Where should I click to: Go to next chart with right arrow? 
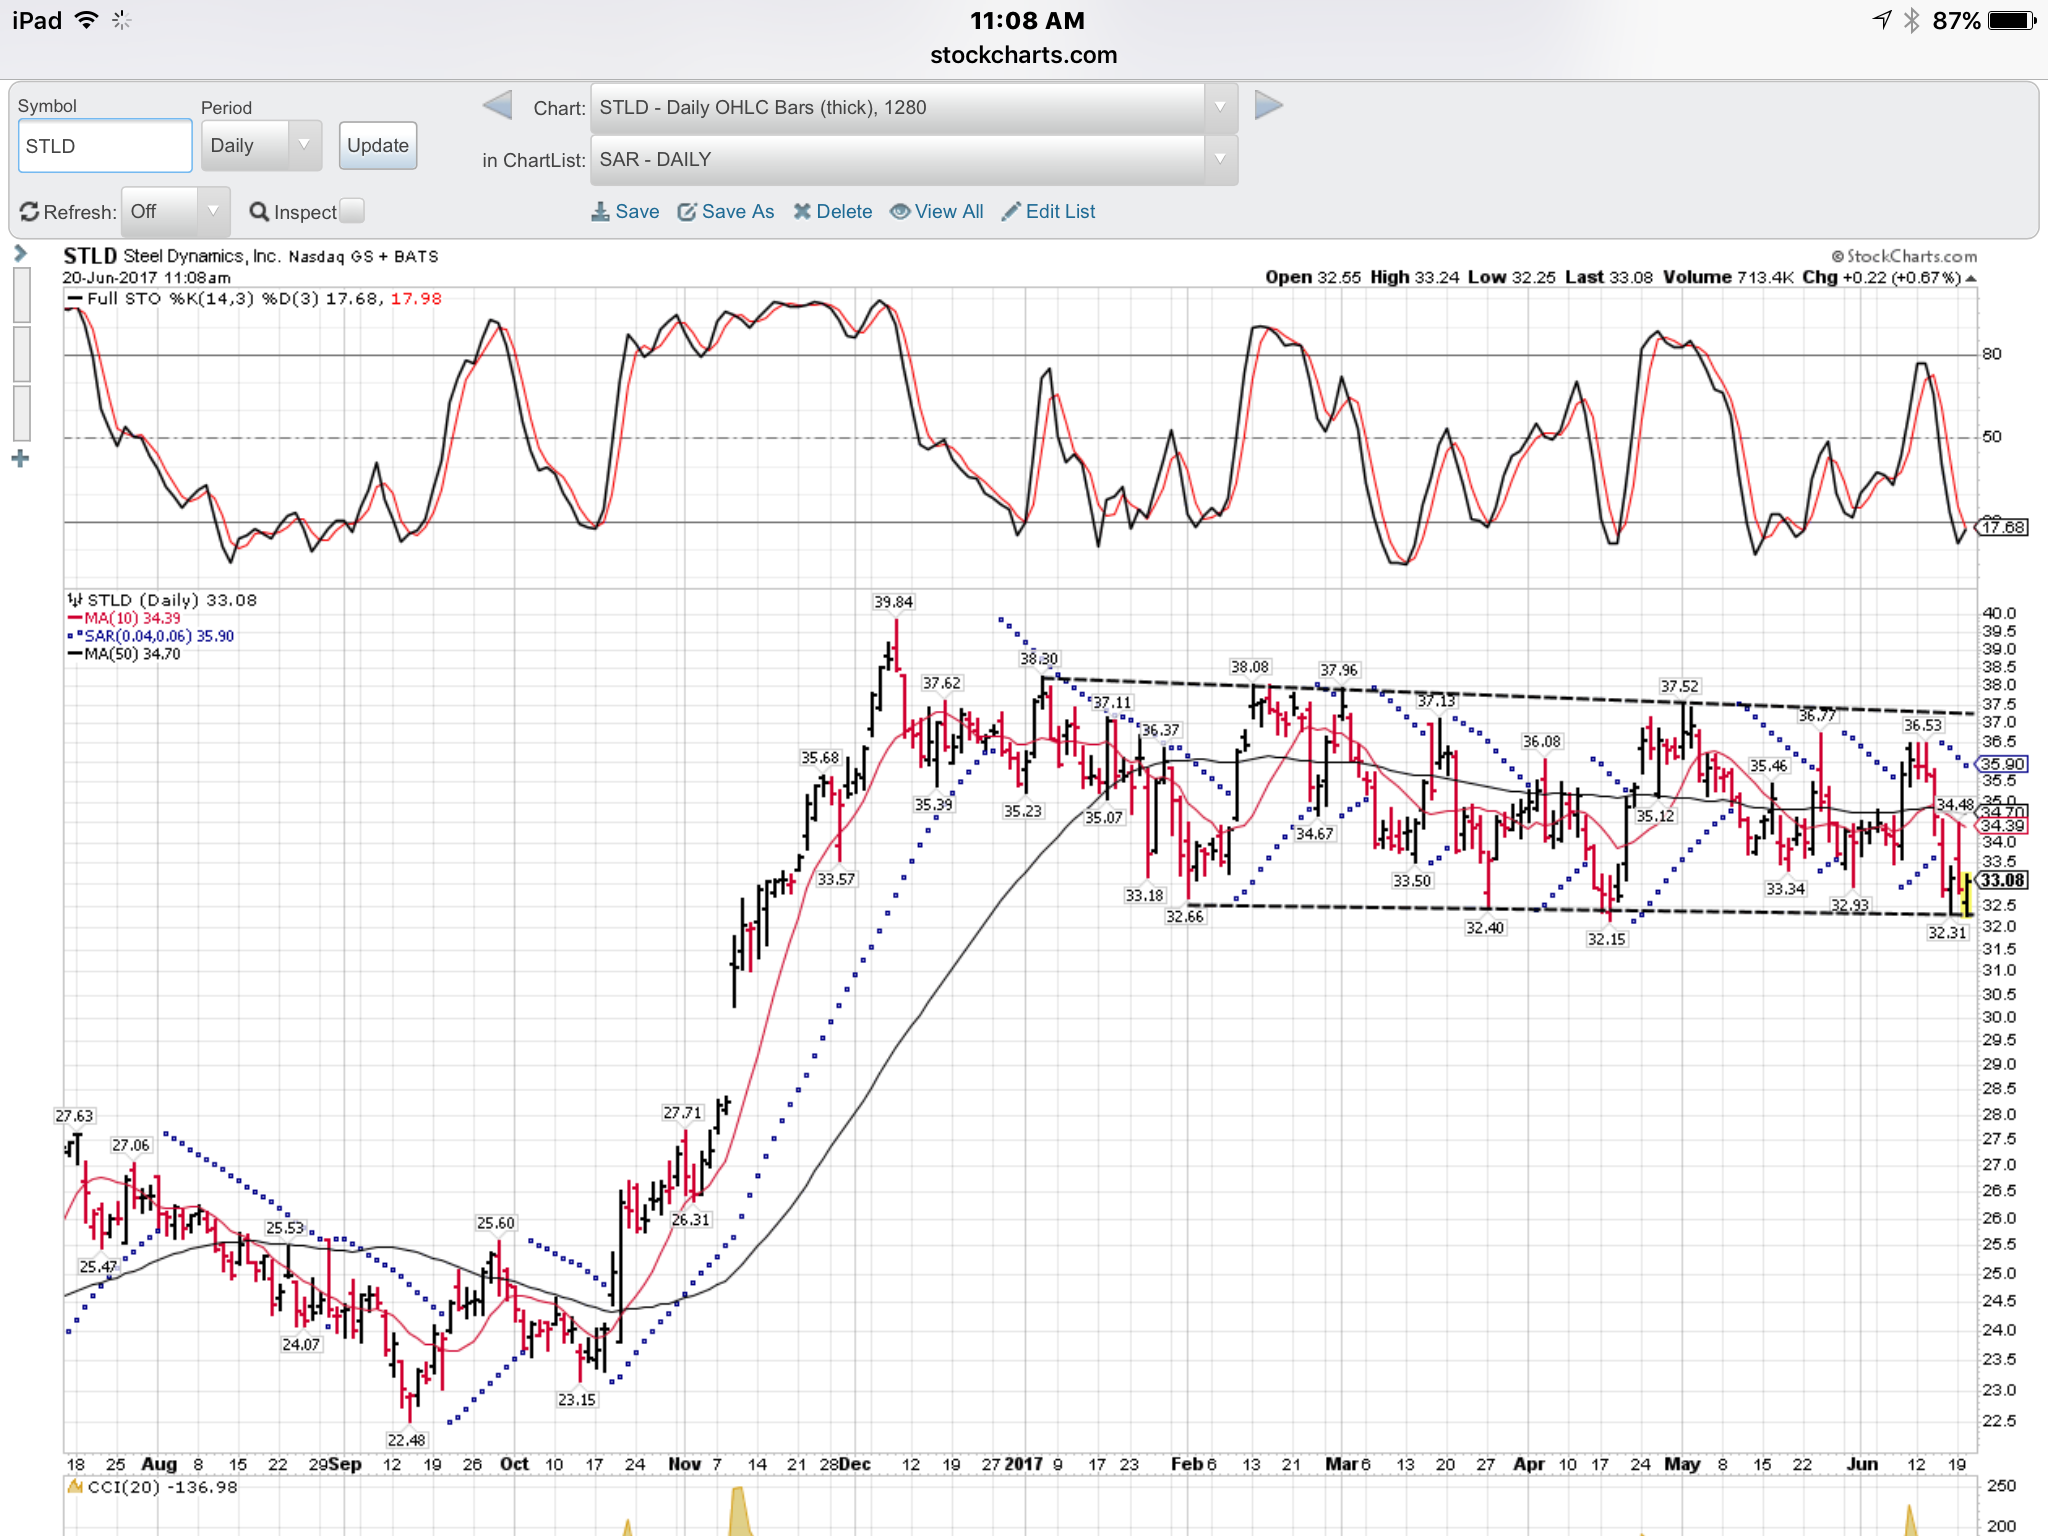[x=1268, y=106]
